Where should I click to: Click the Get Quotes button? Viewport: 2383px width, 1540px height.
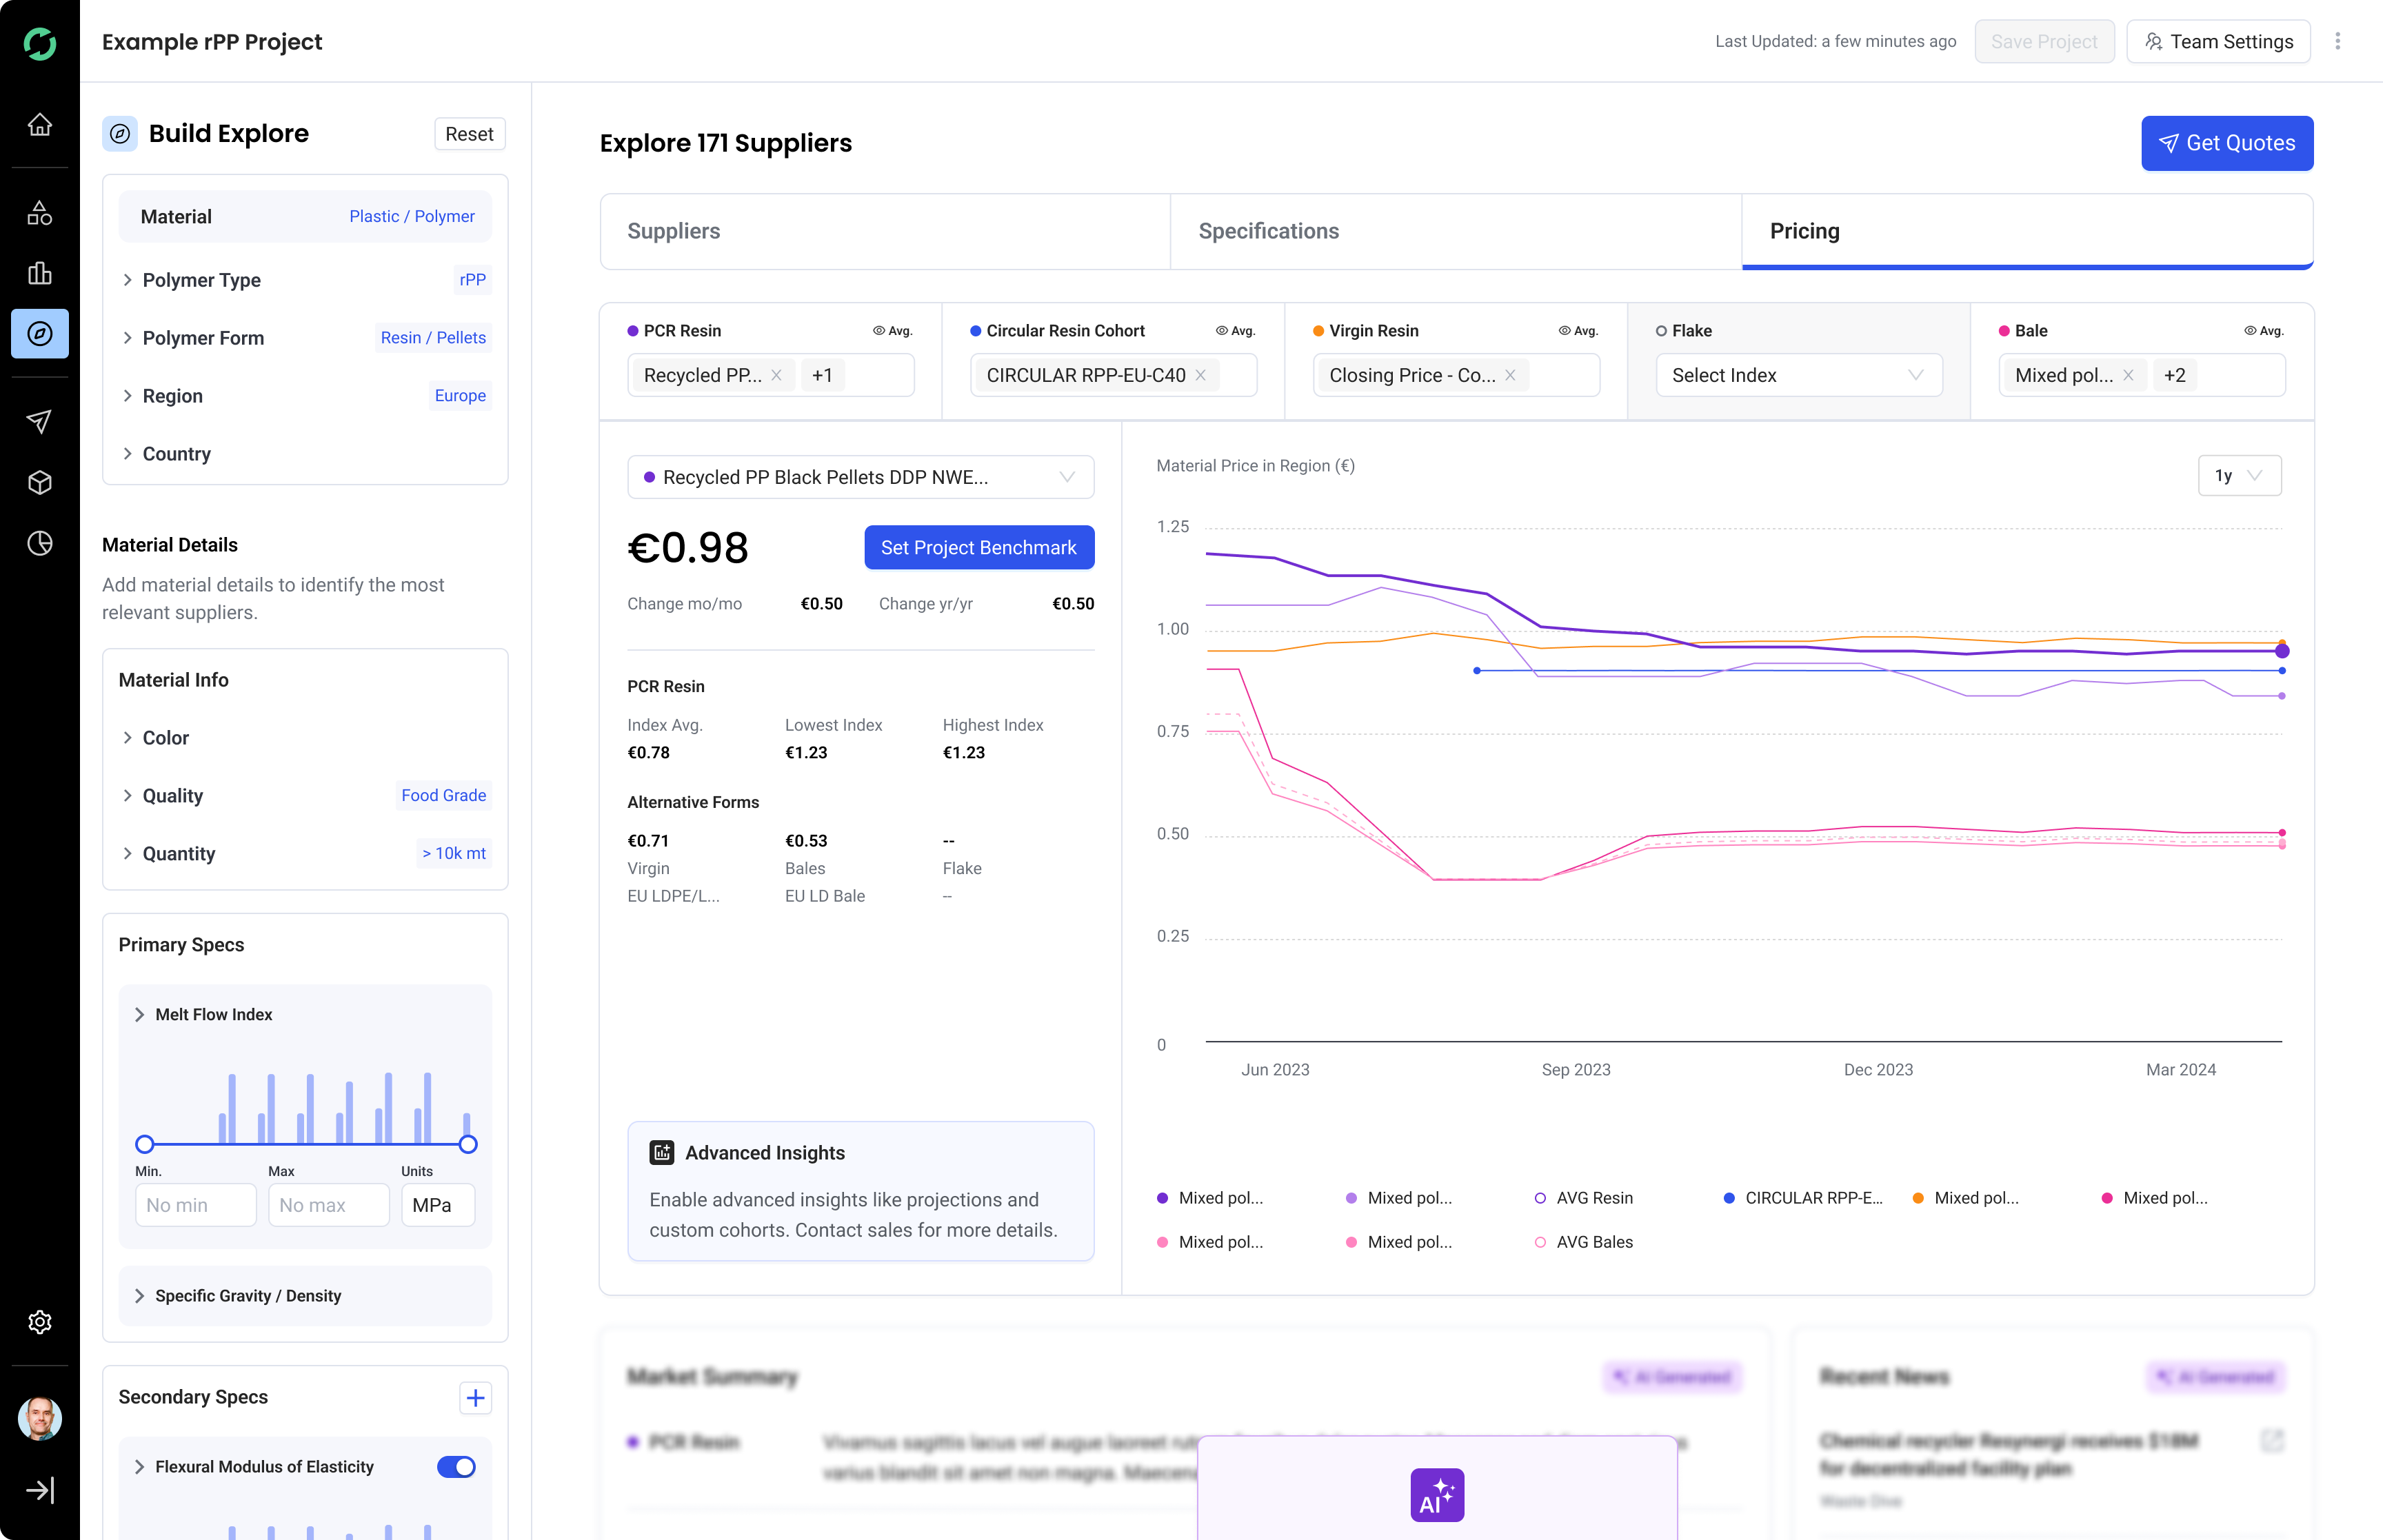pyautogui.click(x=2226, y=143)
